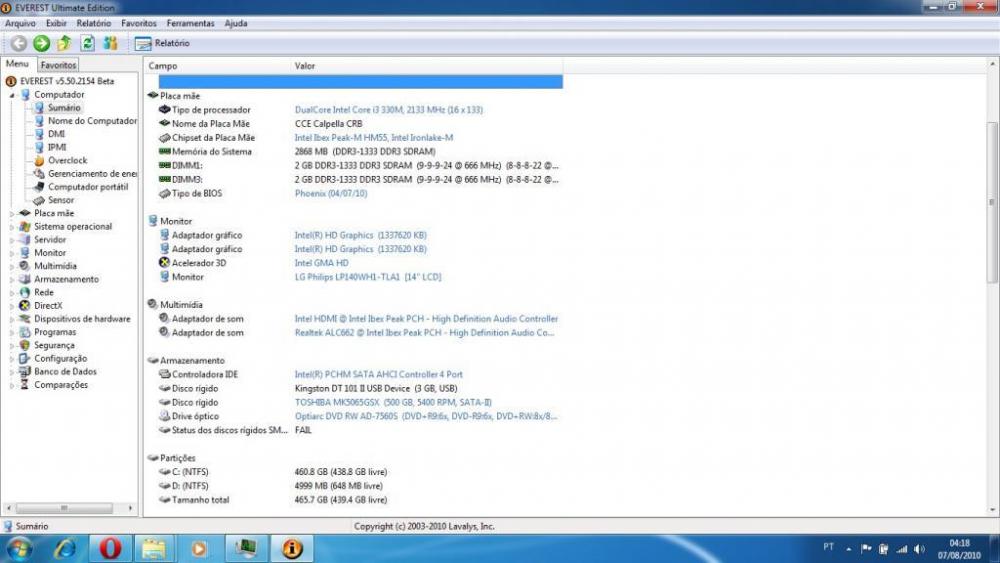Open the Users toolbar icon
This screenshot has width=1000, height=563.
(110, 43)
